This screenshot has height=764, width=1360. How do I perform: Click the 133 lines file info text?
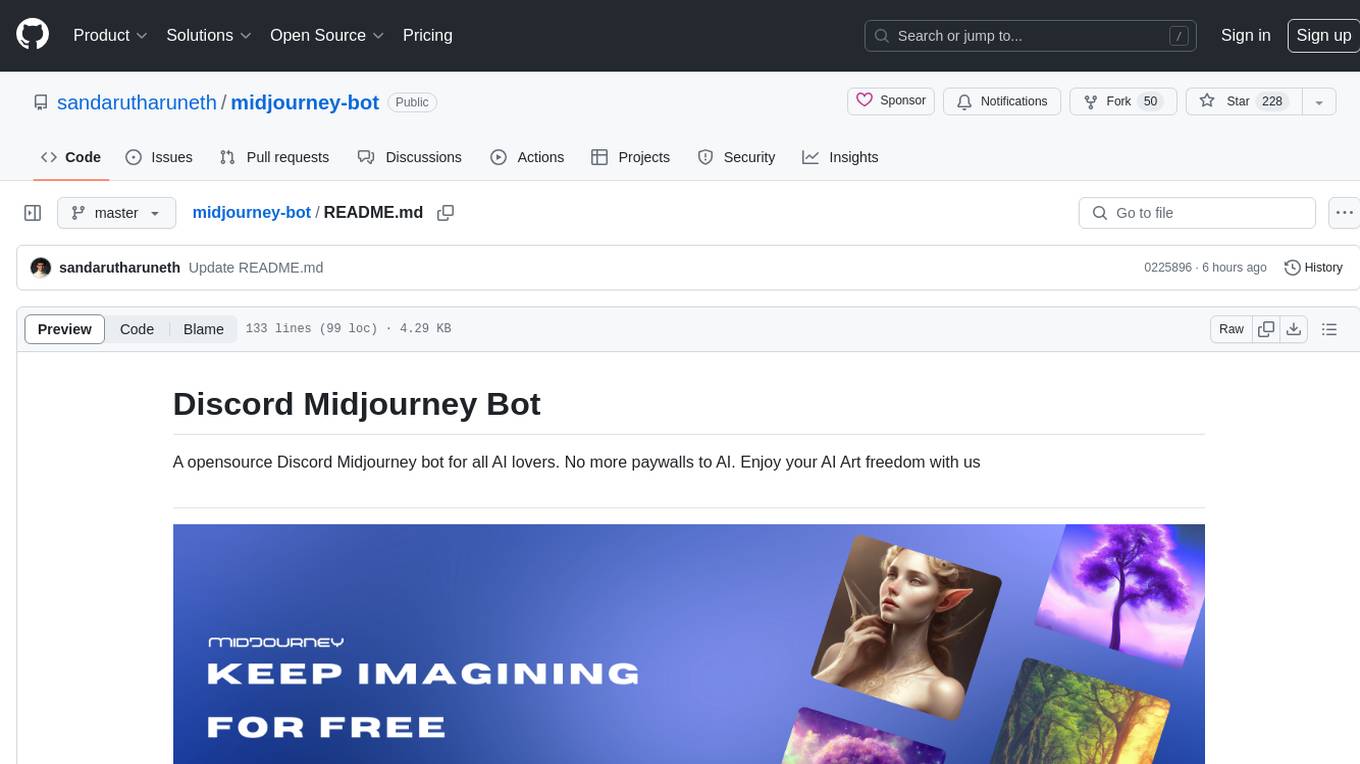(x=348, y=329)
